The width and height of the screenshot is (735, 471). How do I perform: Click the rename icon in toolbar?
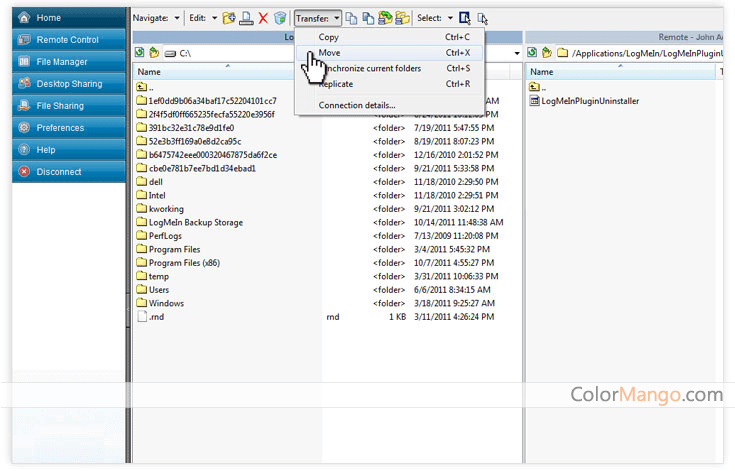[x=246, y=18]
